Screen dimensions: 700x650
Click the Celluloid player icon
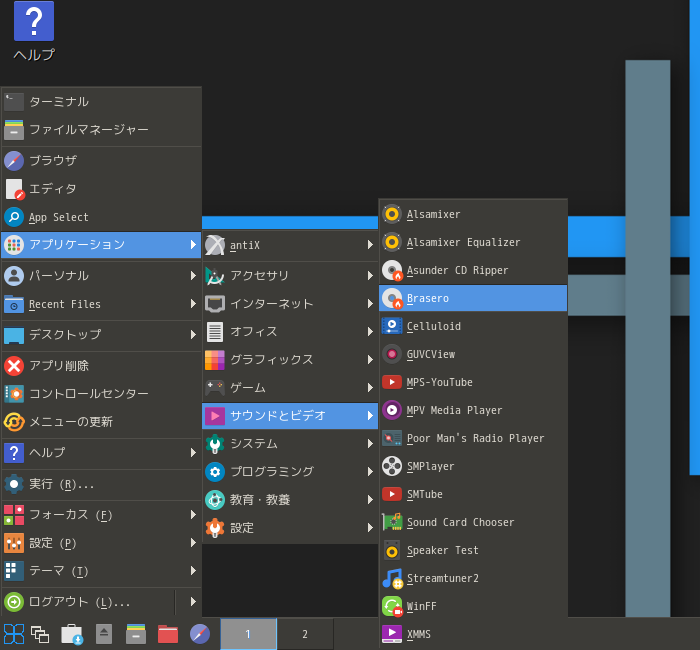(x=392, y=326)
